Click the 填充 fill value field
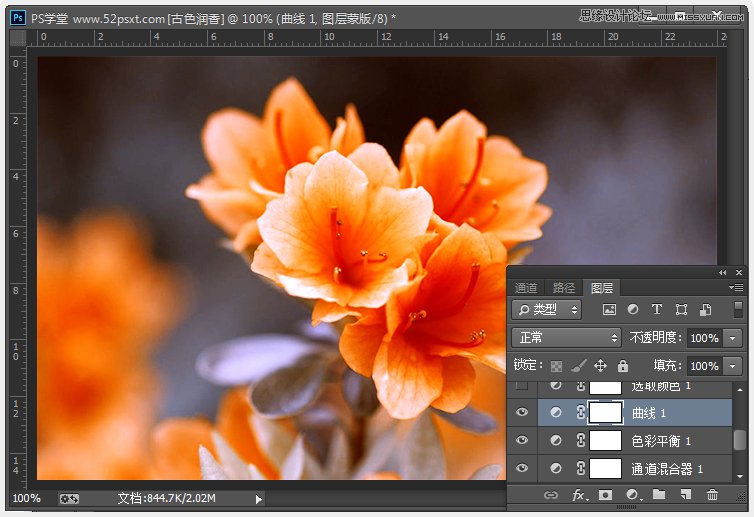 coord(704,366)
